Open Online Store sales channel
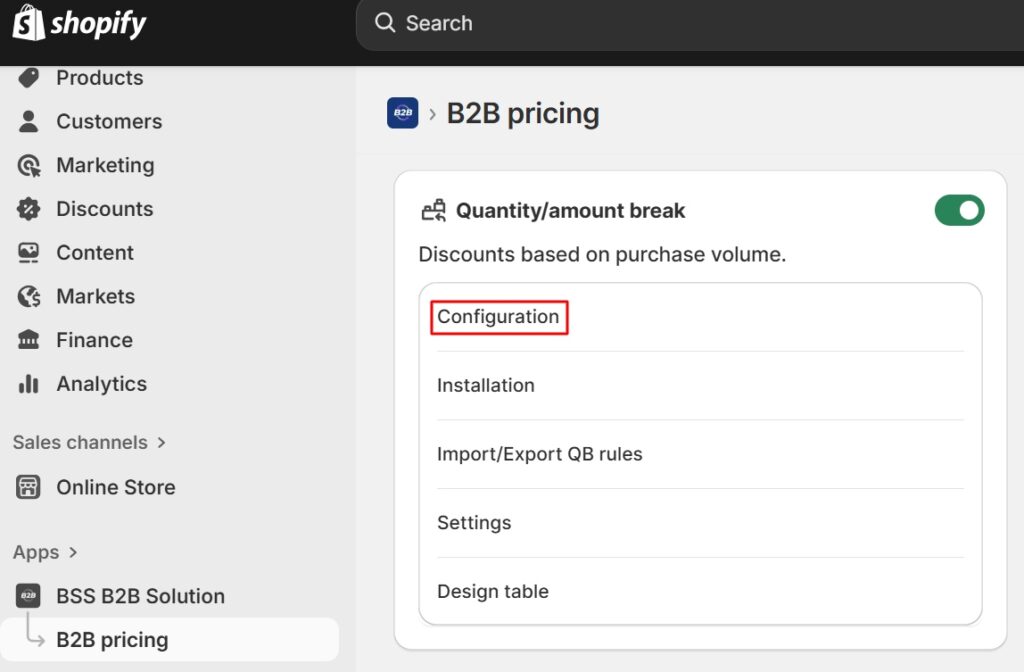 pyautogui.click(x=116, y=487)
